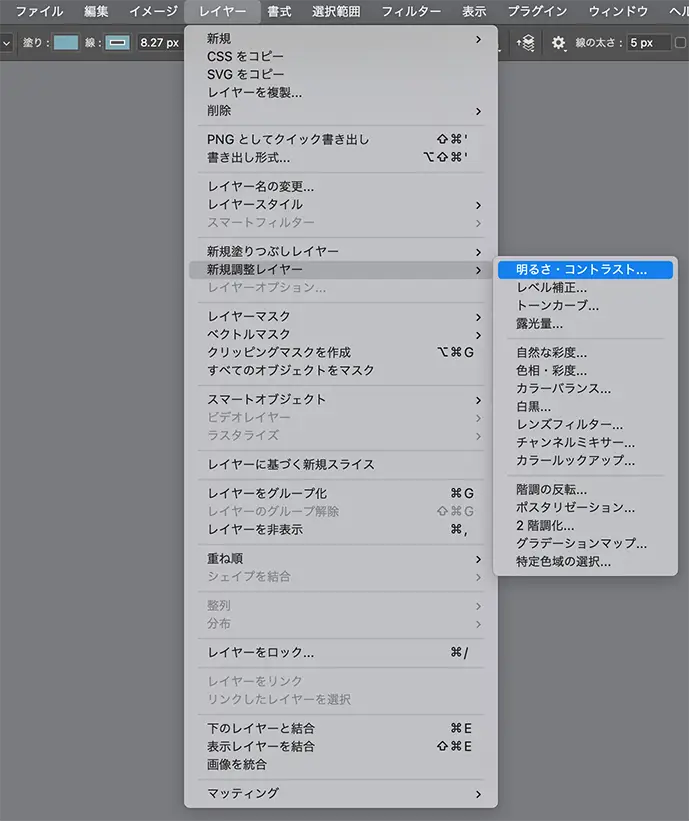
Task: Select レイヤーをグループ化
Action: click(341, 493)
